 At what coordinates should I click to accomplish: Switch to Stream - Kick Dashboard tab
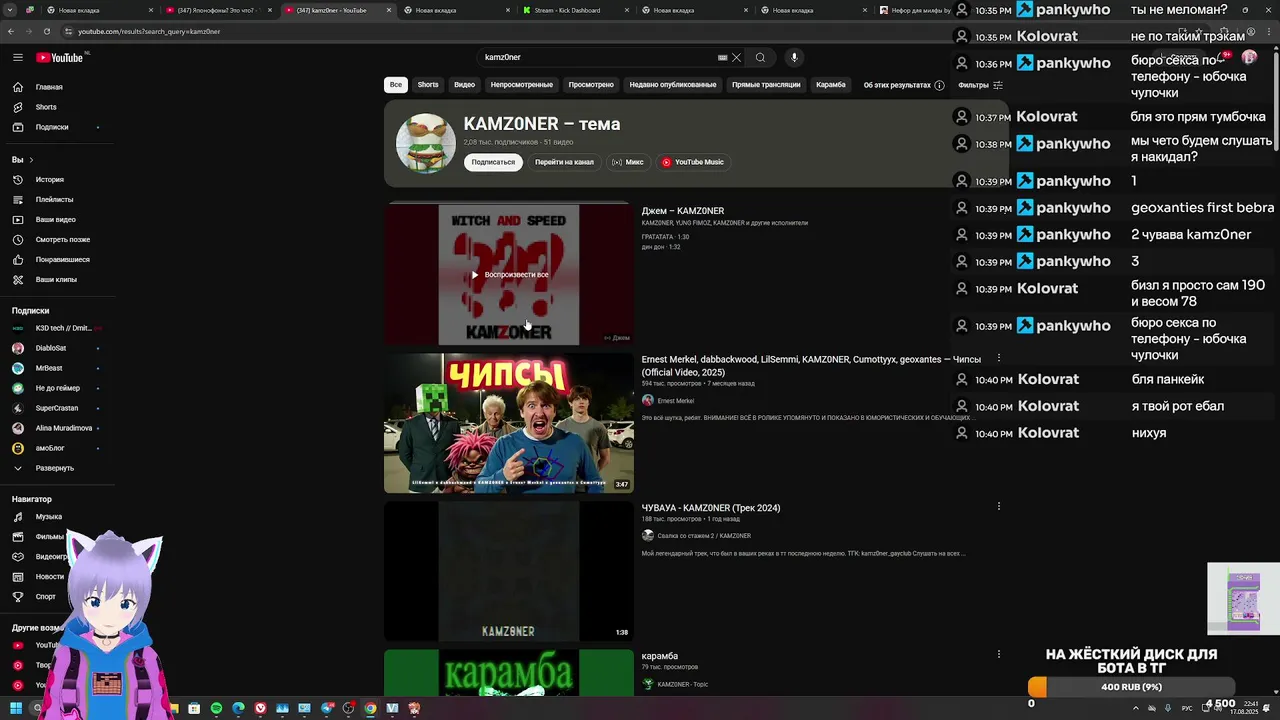(x=576, y=10)
